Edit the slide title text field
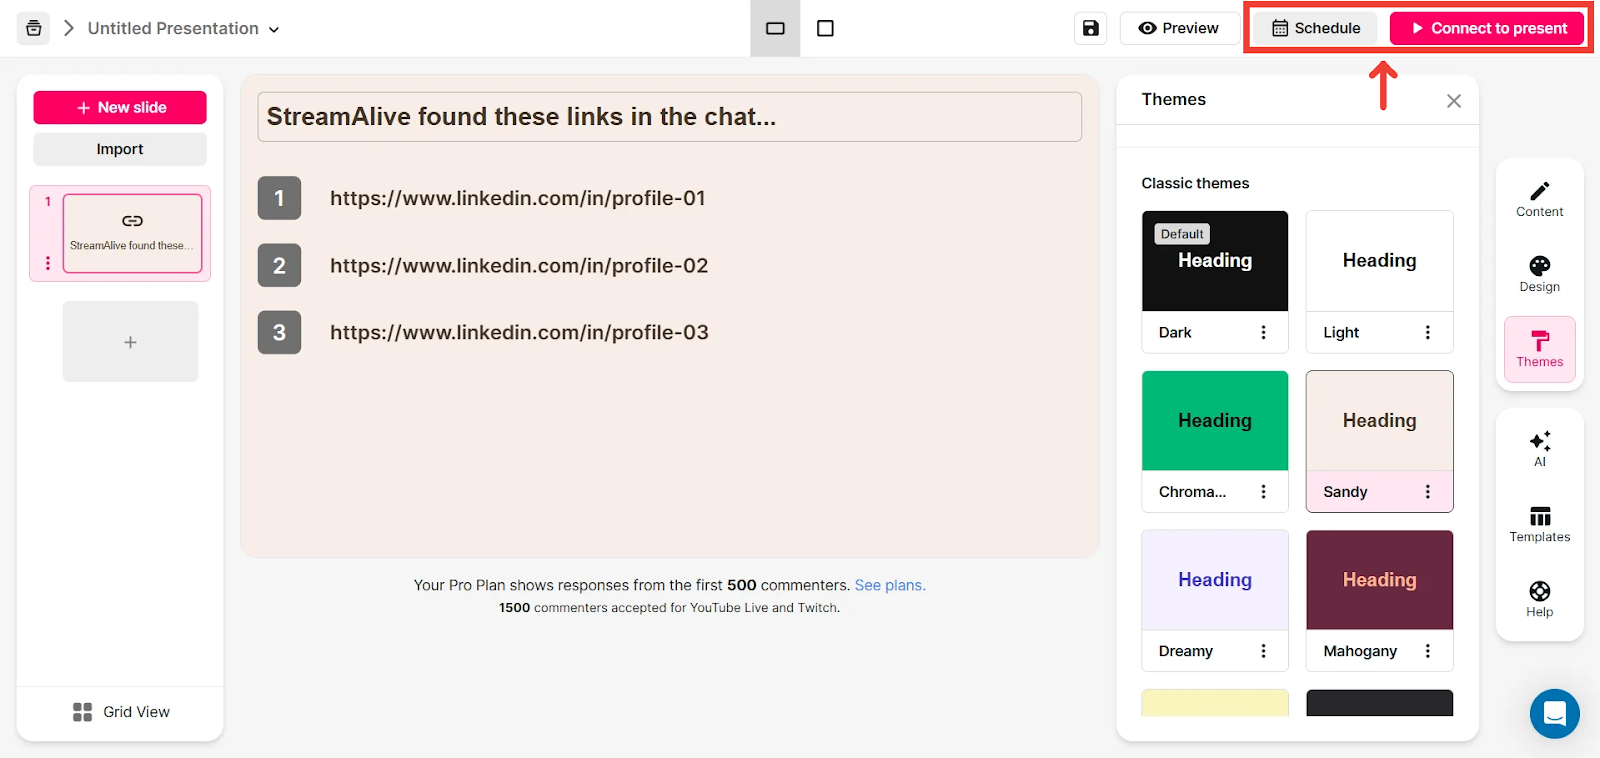Screen dimensions: 1600x758 tap(670, 117)
